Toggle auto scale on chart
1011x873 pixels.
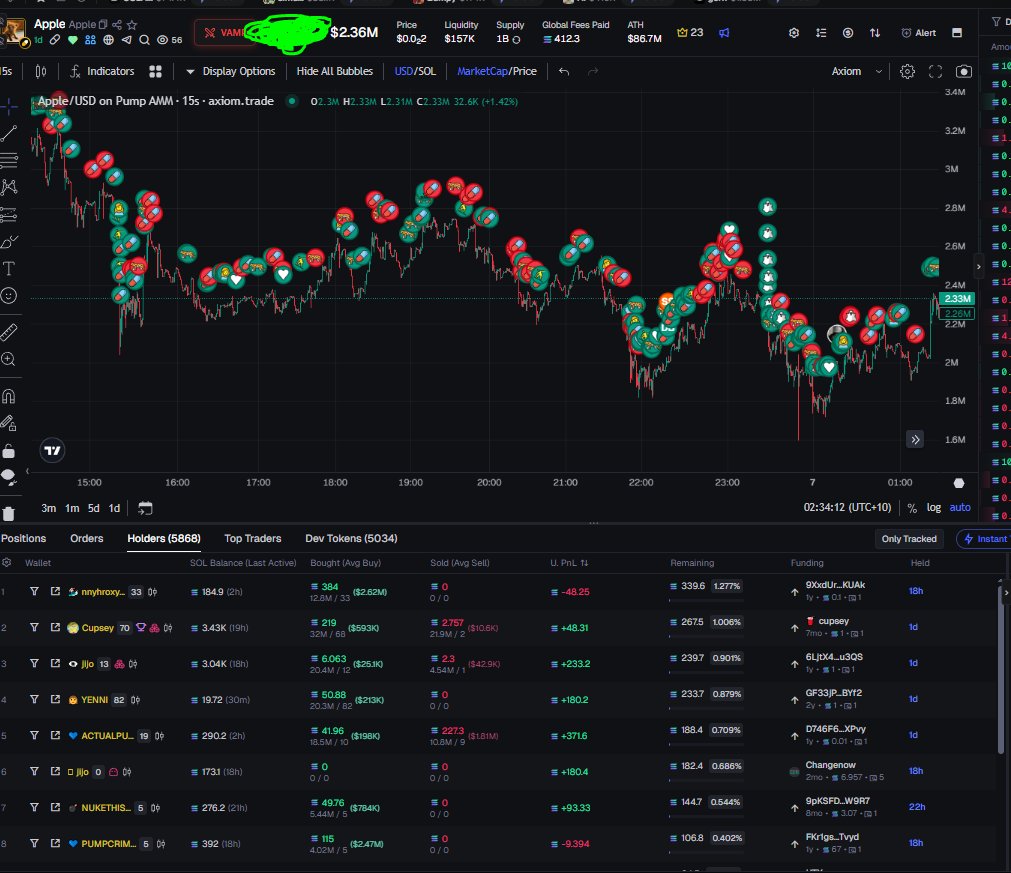click(x=960, y=508)
